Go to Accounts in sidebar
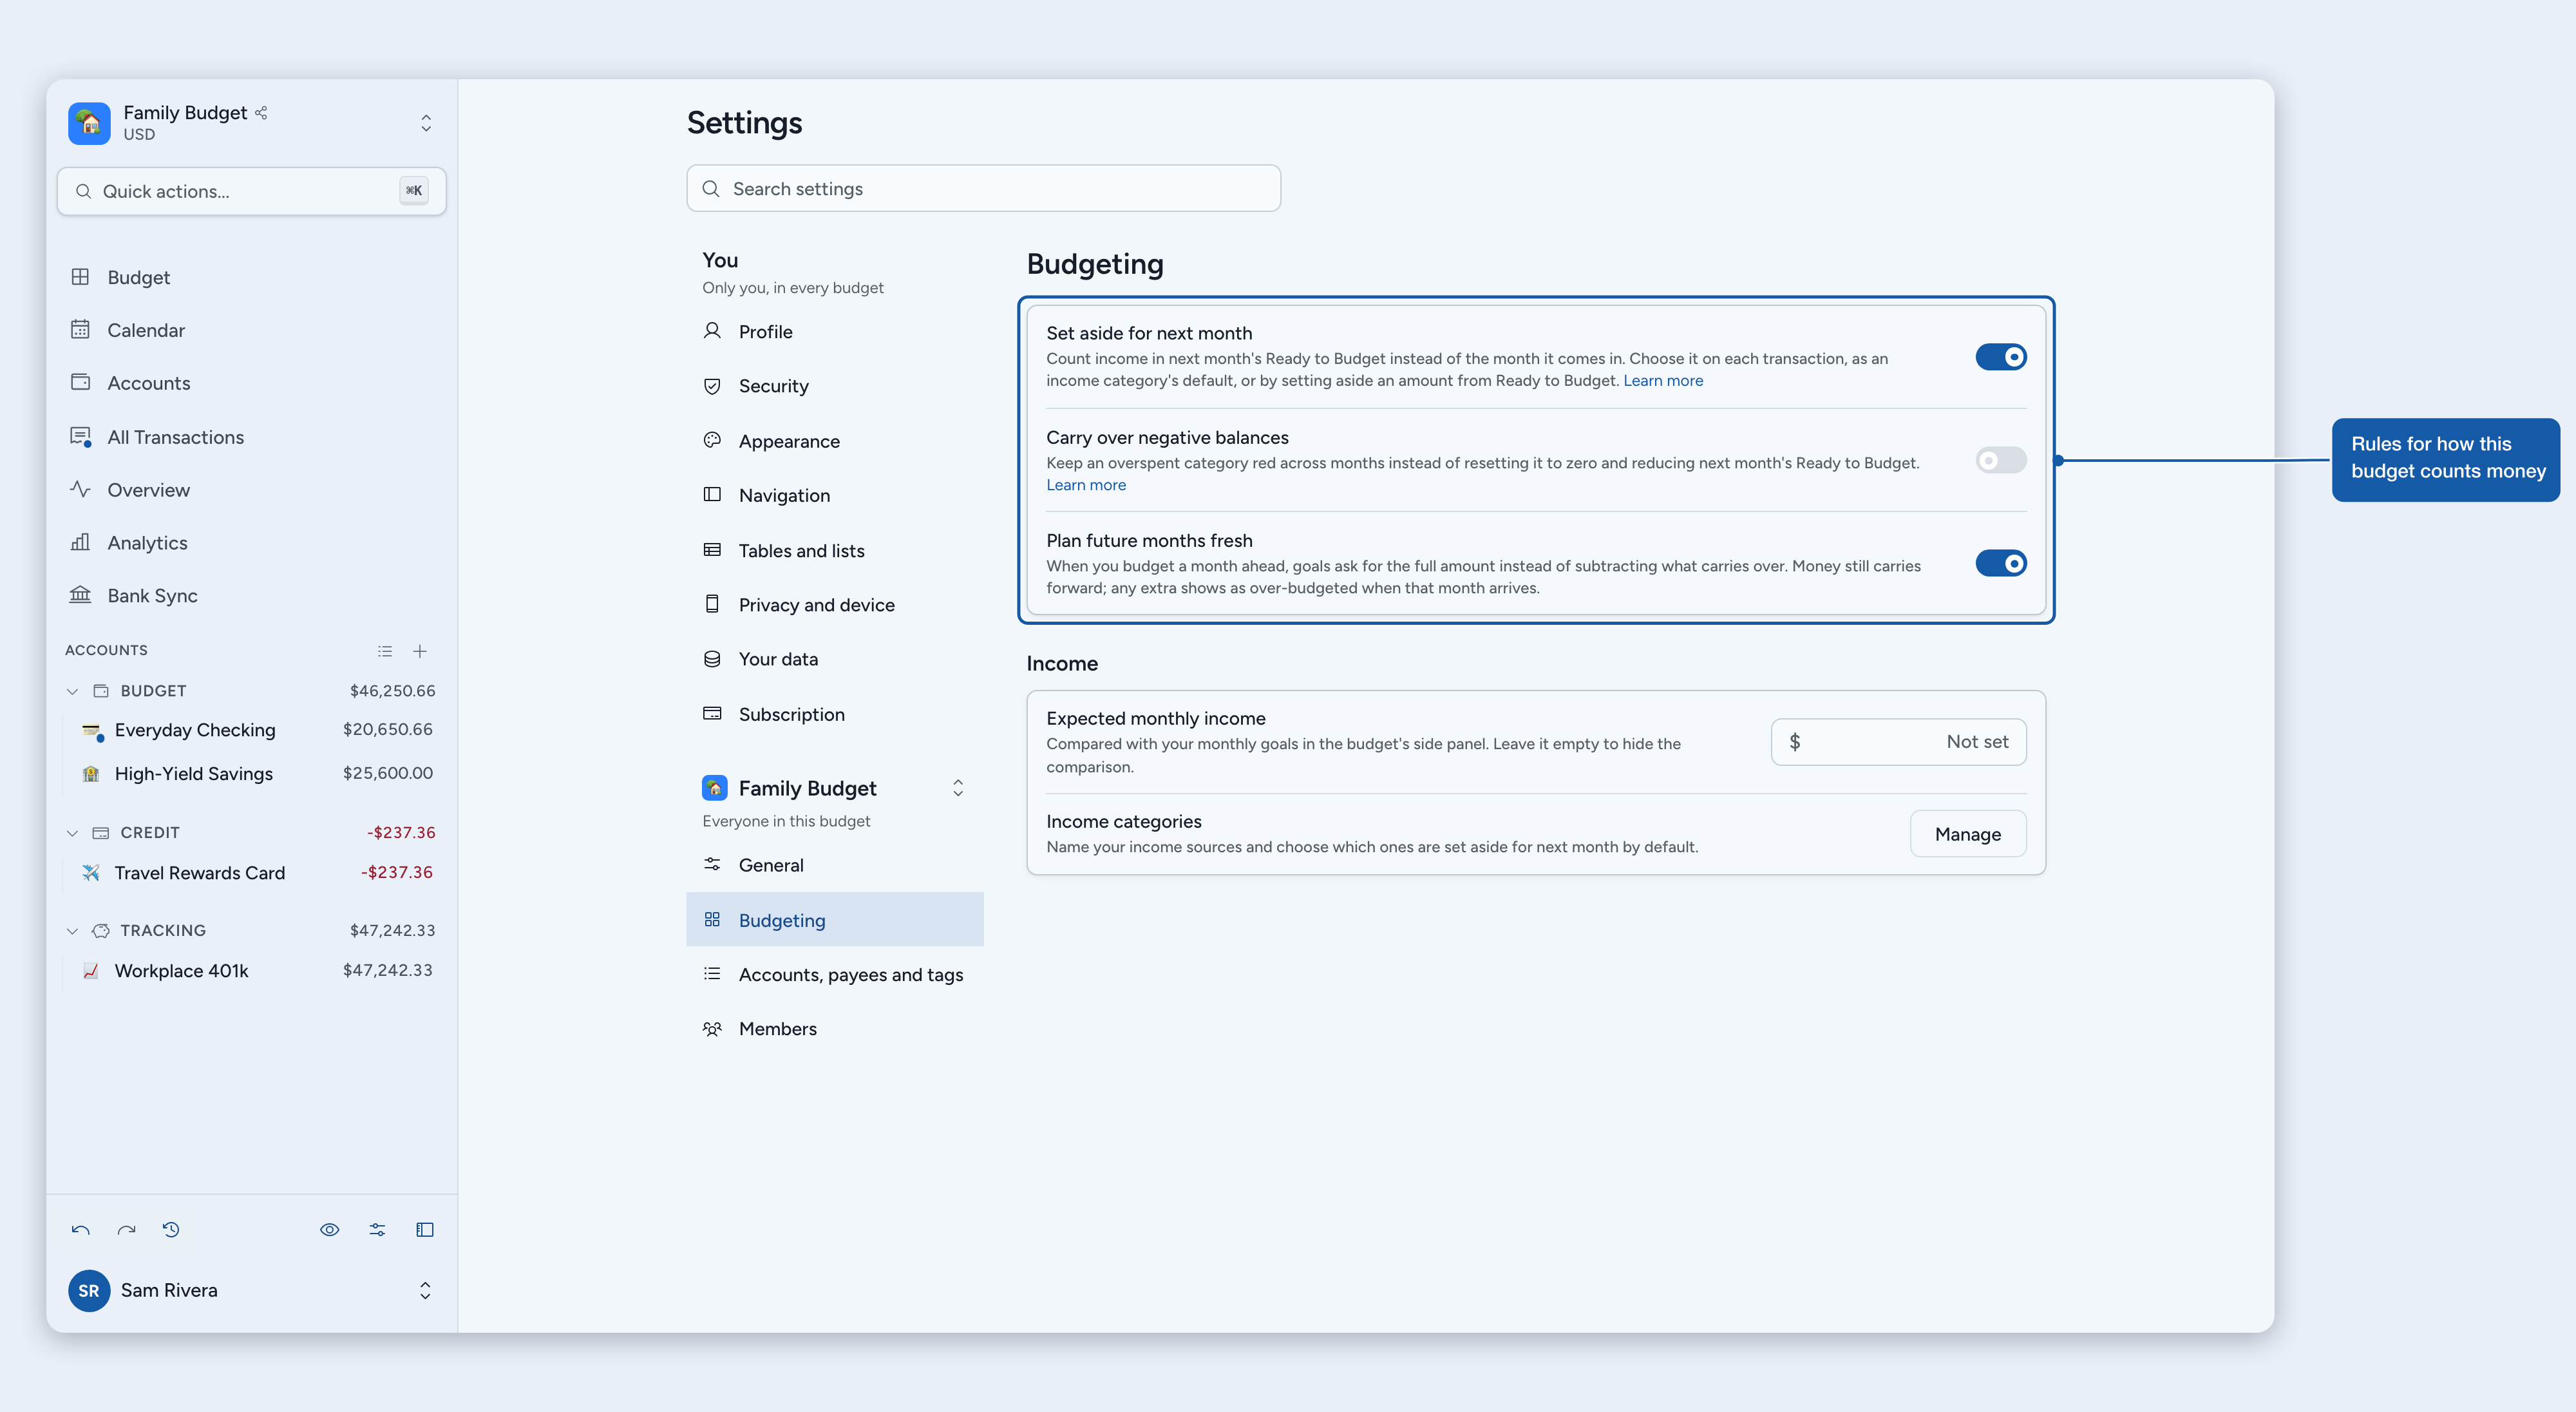The height and width of the screenshot is (1412, 2576). 252,383
